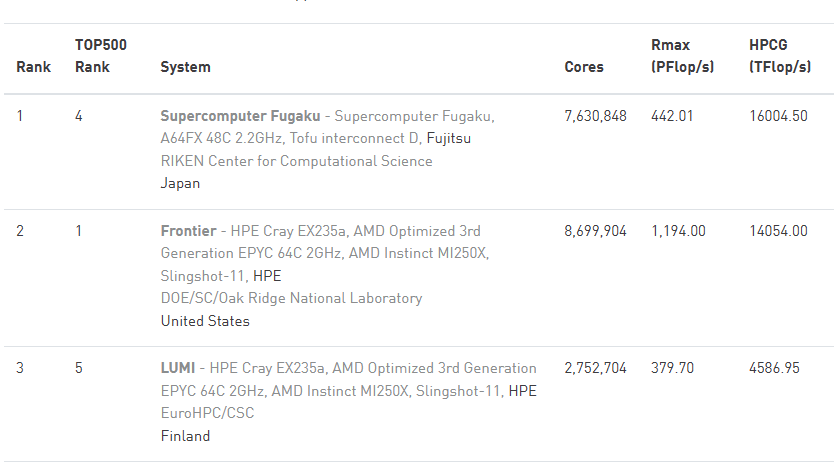Screen dimensions: 836x463
Task: Open RIKEN Center for Computational Science
Action: pos(296,161)
